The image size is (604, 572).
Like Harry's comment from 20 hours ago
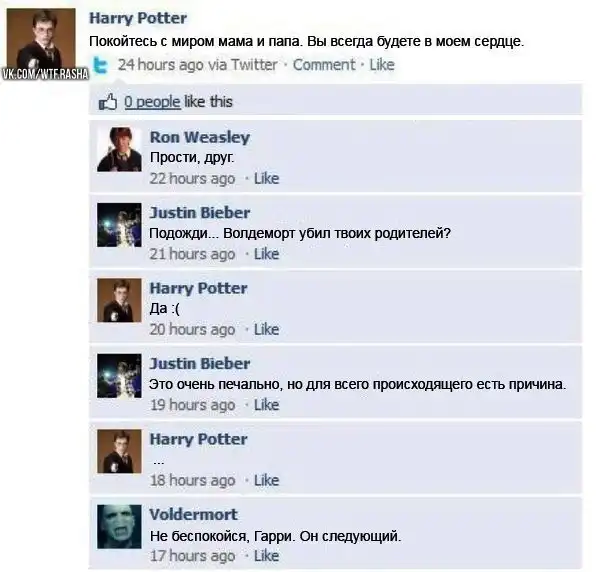[267, 329]
